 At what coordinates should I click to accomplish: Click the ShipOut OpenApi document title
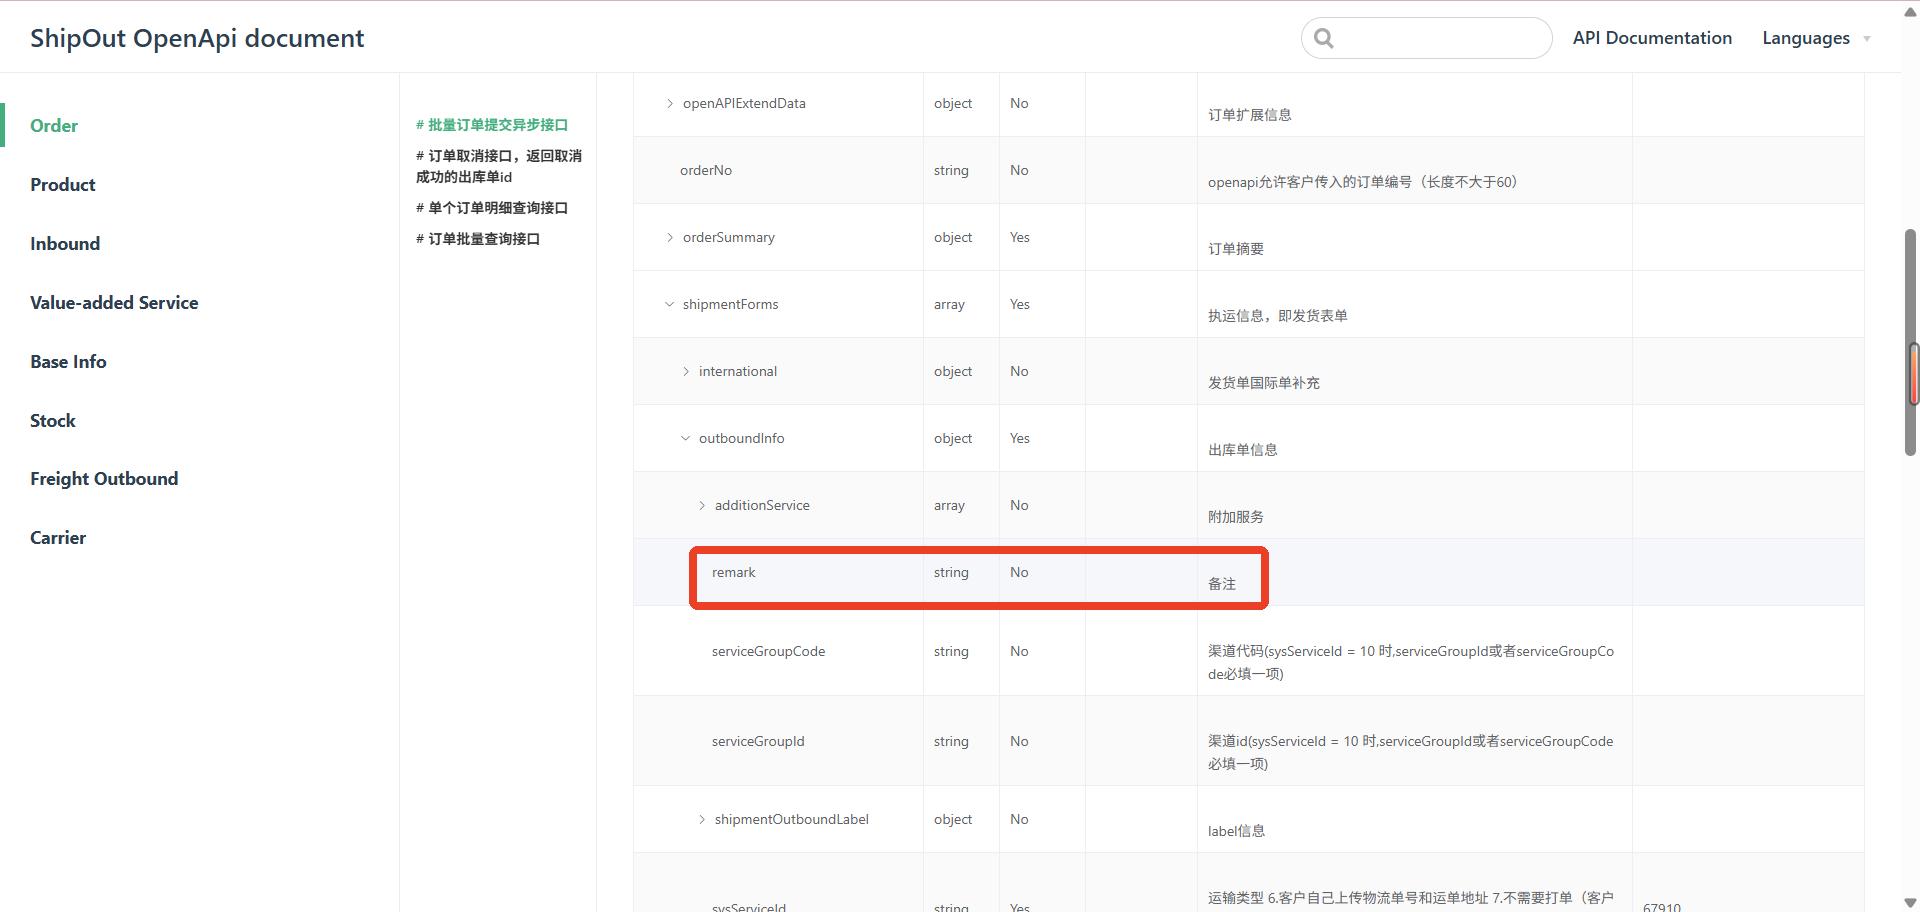pos(197,38)
